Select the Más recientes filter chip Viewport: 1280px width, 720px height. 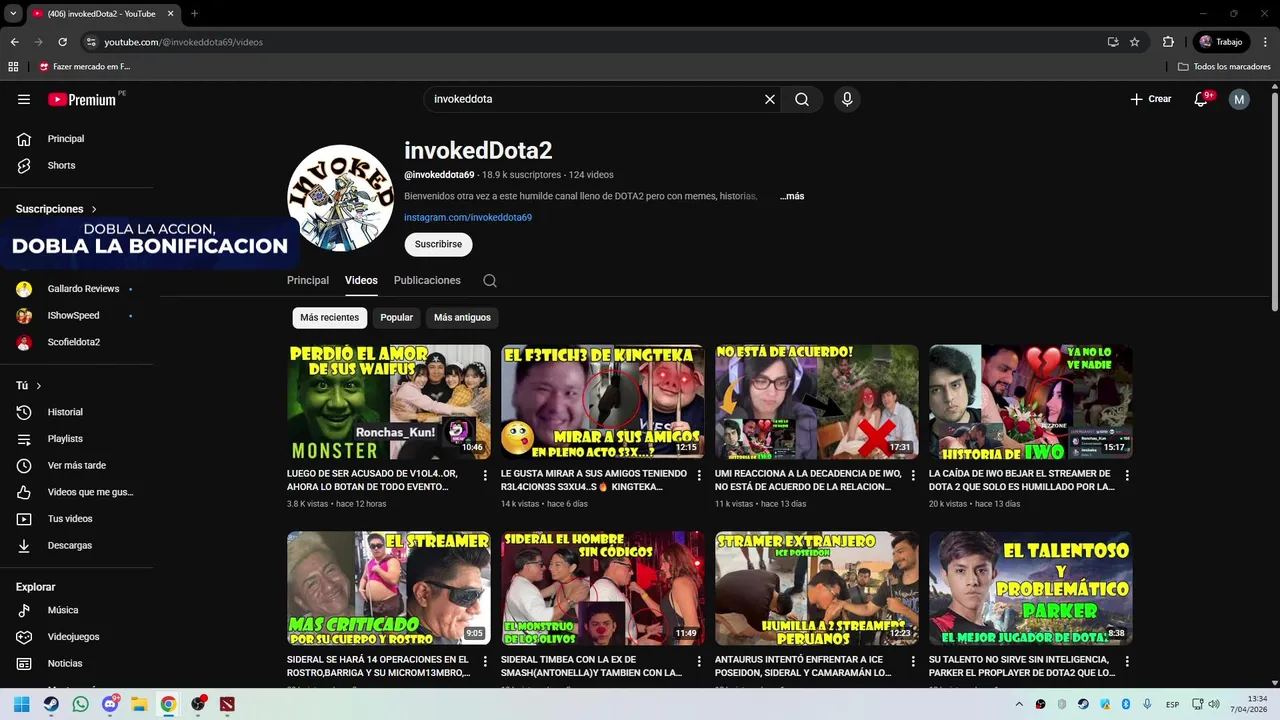329,317
